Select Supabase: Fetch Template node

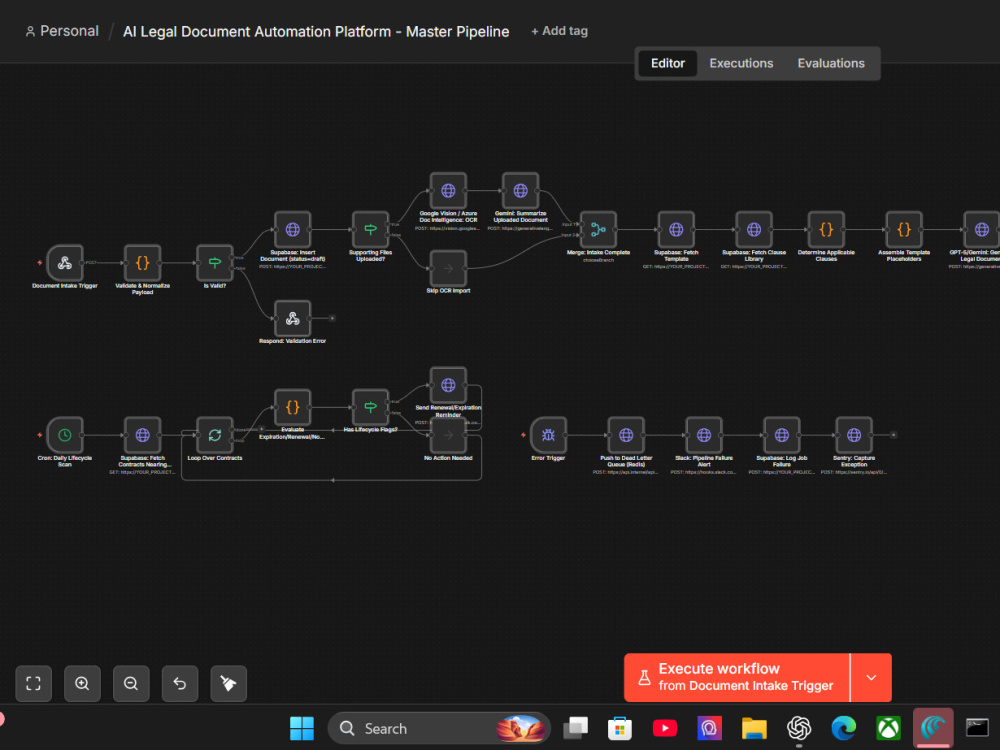[676, 230]
